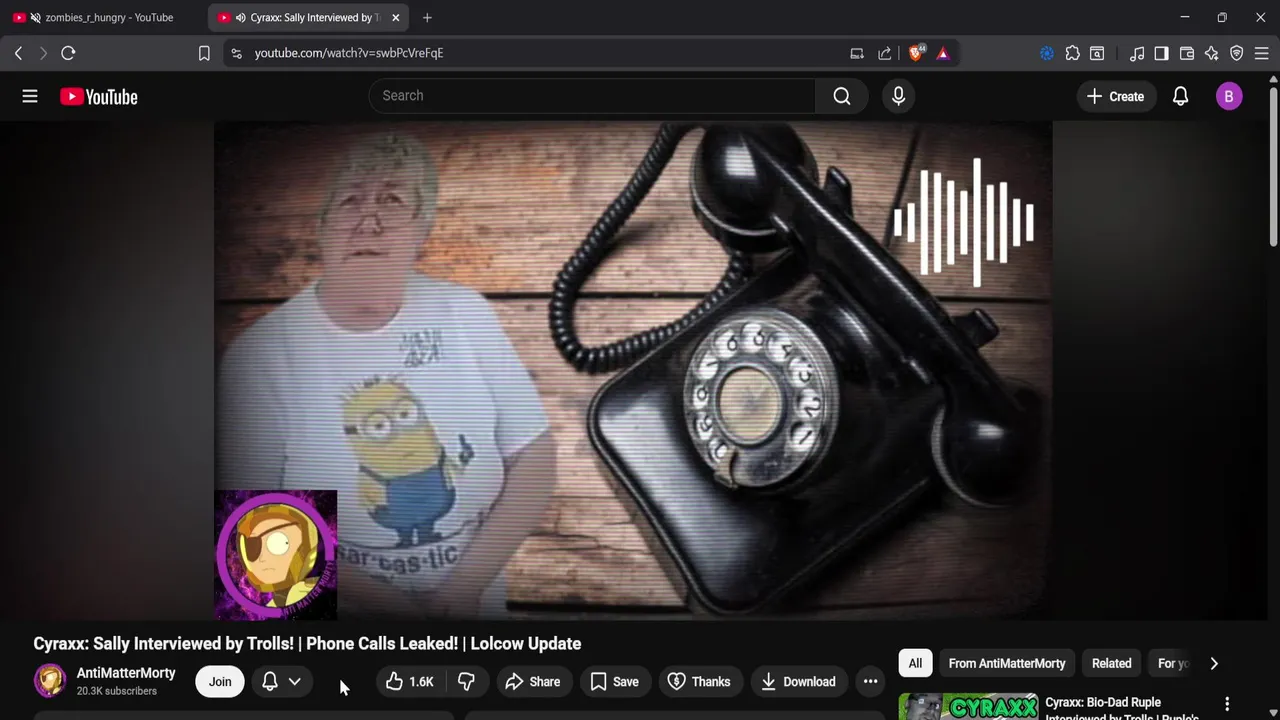Open options for Bio-Dad Ruple video
This screenshot has width=1280, height=720.
pos(1227,704)
